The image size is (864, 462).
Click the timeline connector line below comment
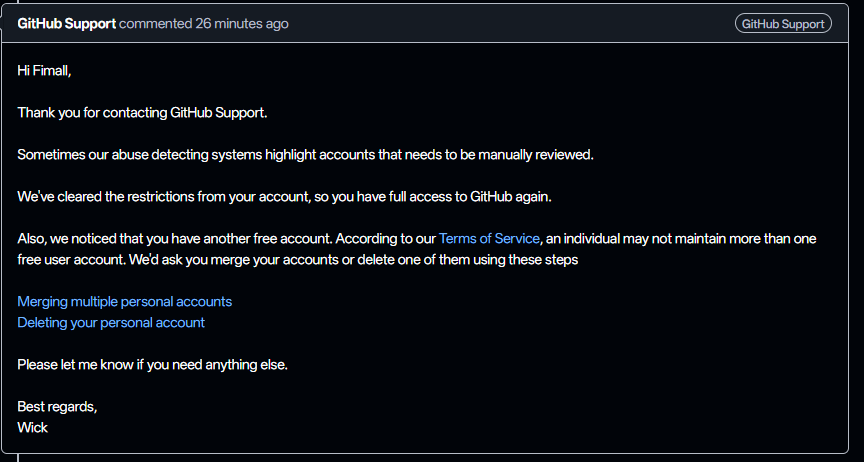18,458
